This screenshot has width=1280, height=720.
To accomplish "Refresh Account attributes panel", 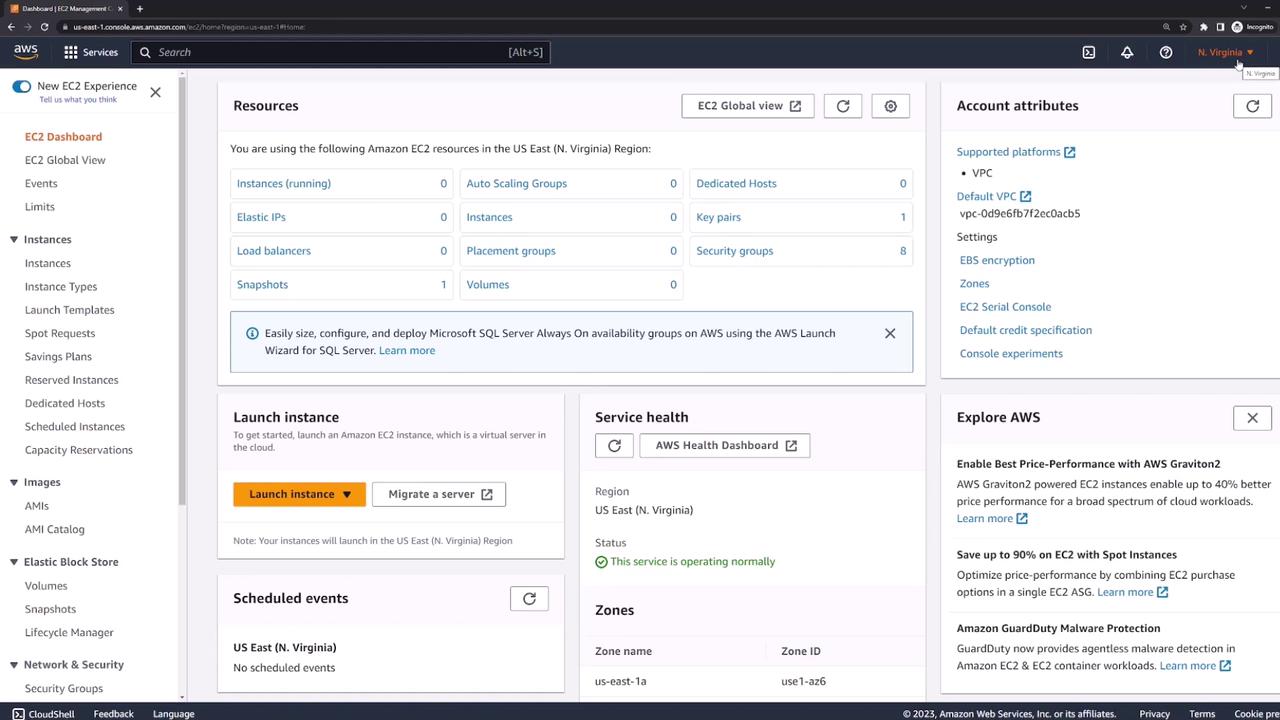I will pos(1252,106).
